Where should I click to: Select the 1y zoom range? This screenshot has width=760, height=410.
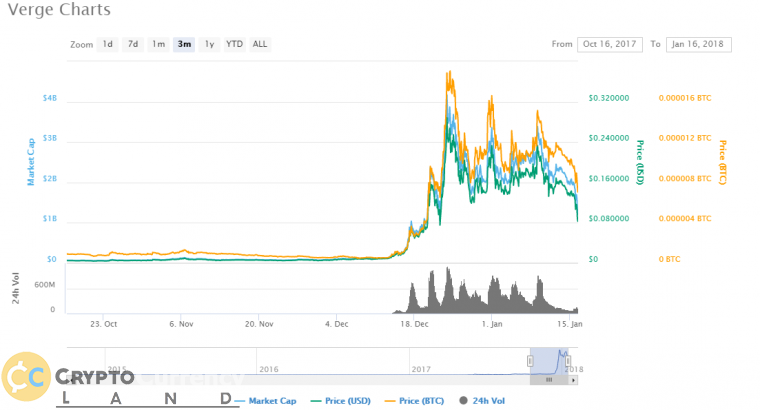pyautogui.click(x=209, y=44)
